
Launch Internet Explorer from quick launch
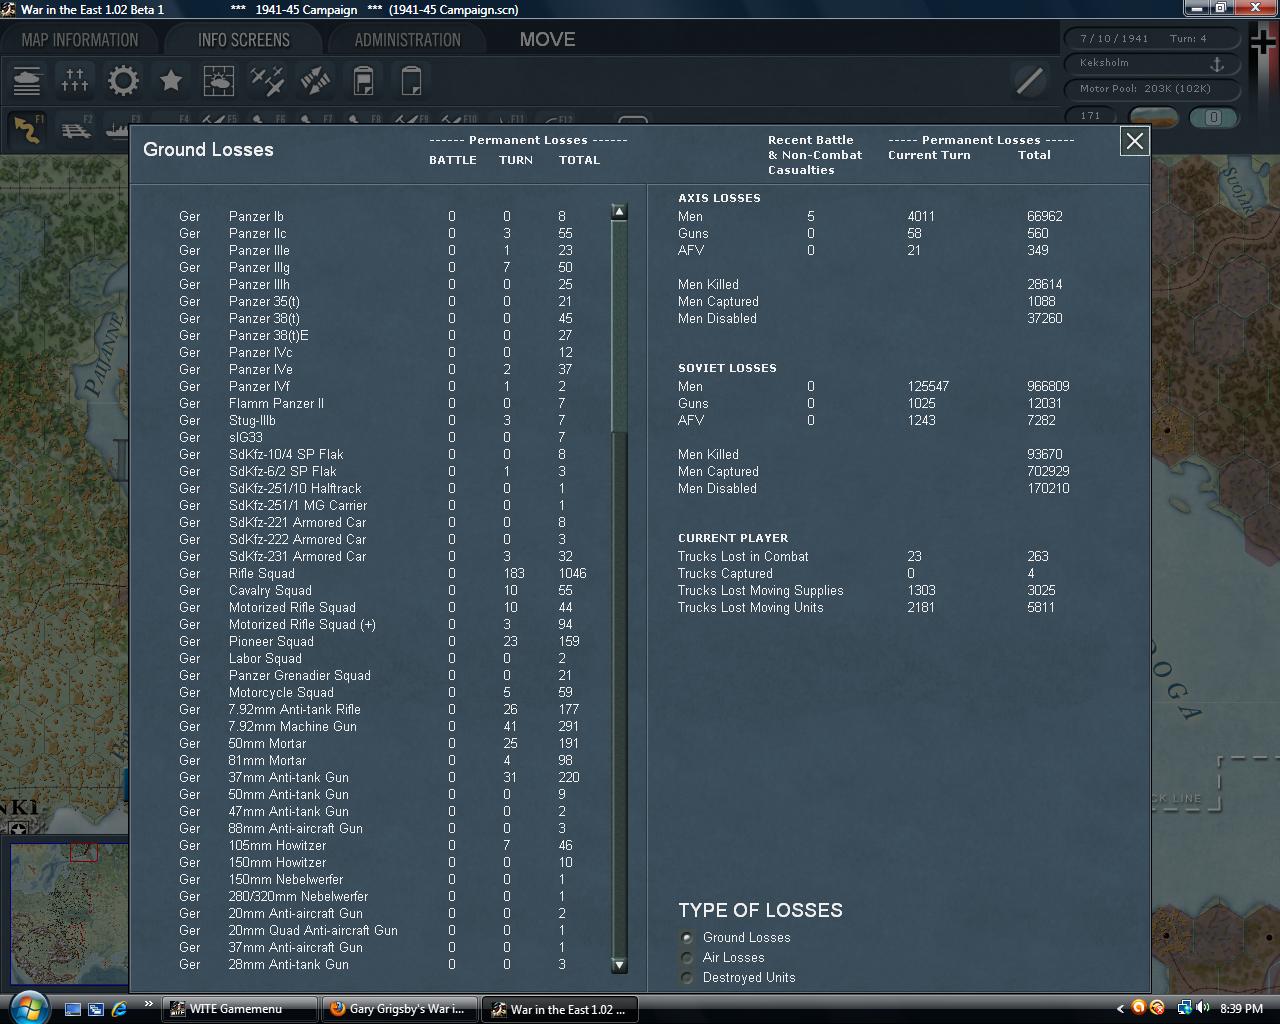pos(120,1009)
